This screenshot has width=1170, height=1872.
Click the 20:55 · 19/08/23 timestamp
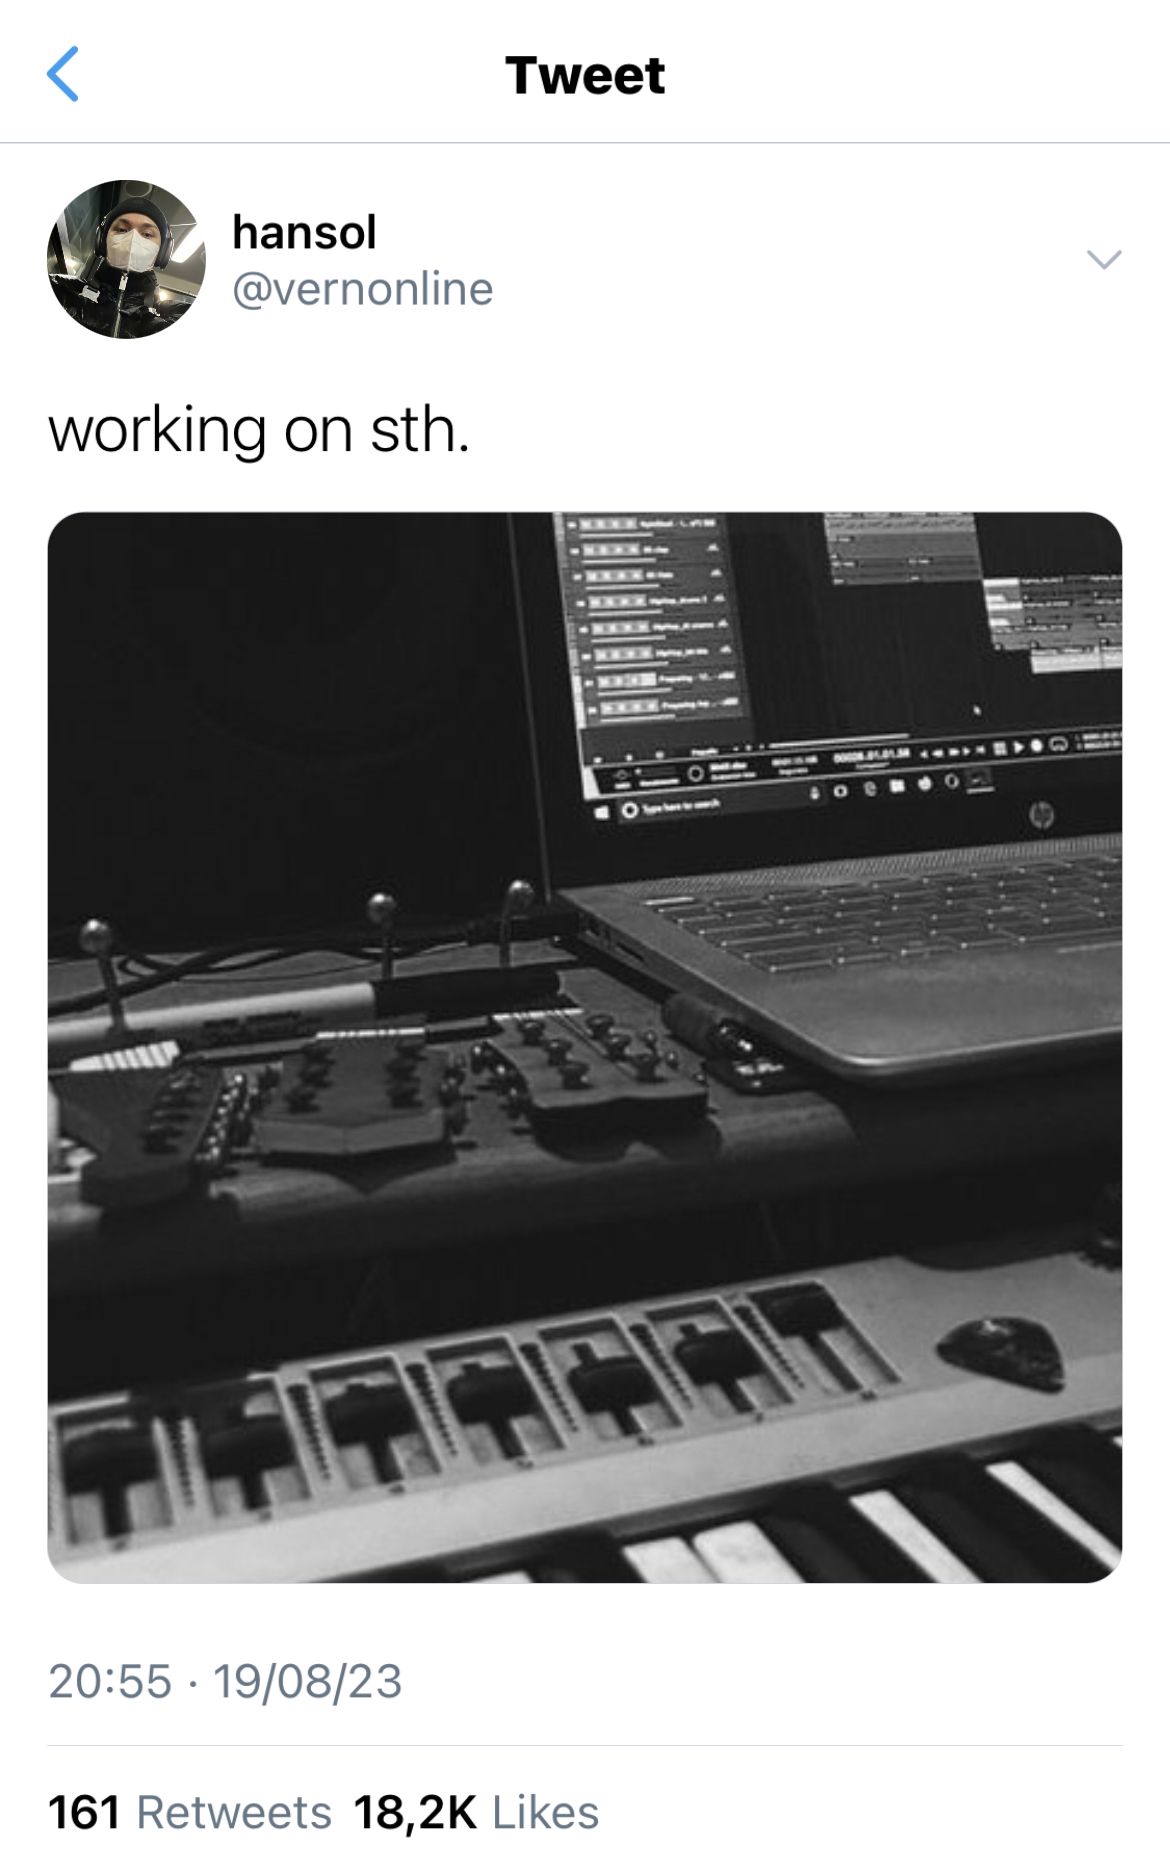225,1681
